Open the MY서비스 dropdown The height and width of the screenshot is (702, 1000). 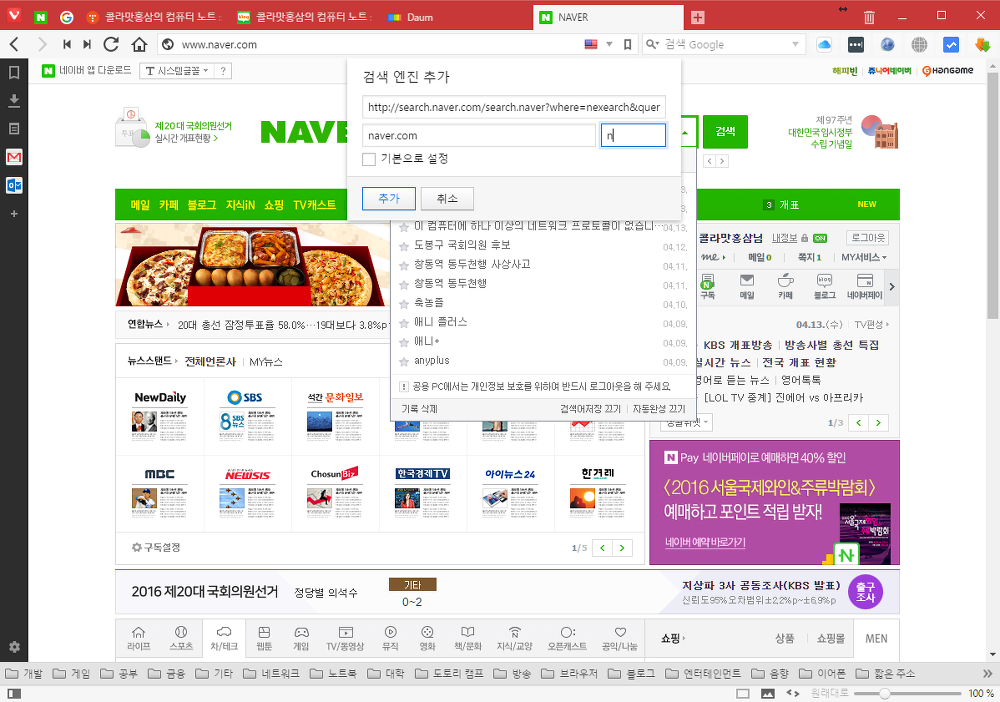point(864,258)
